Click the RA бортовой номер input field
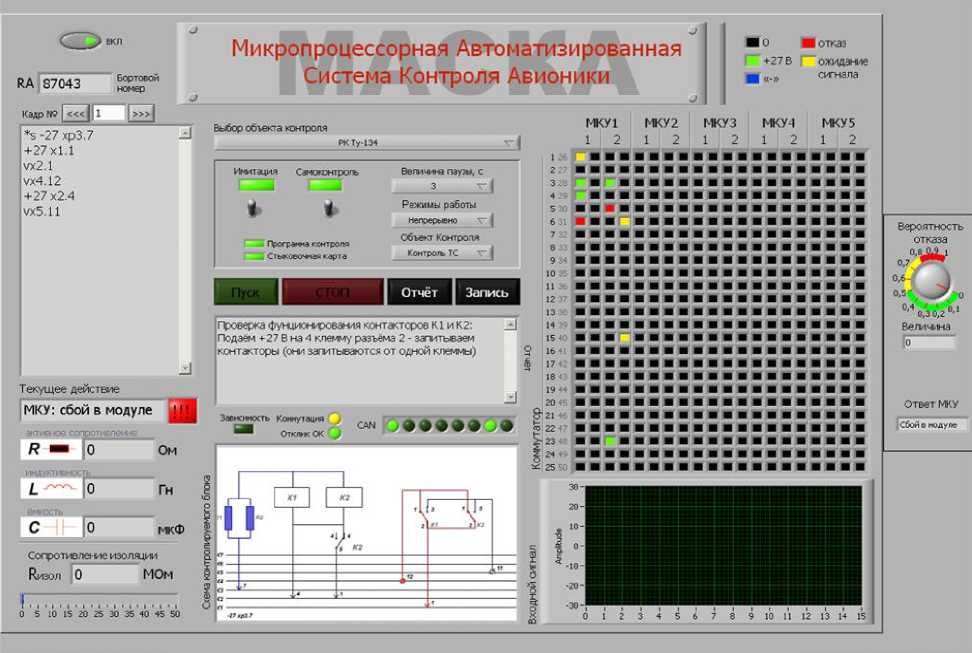The height and width of the screenshot is (653, 972). pyautogui.click(x=74, y=83)
